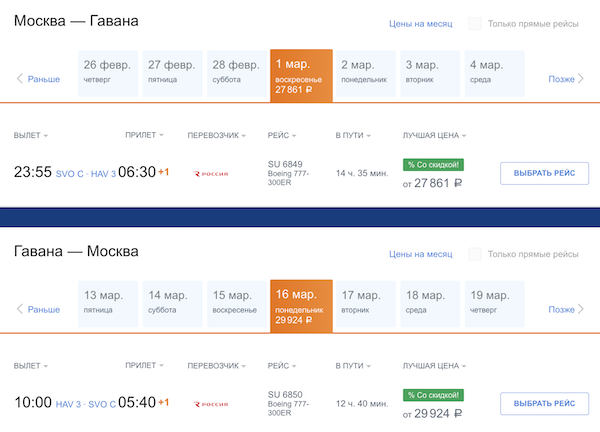Enable direct flights only for Havana–Moscow
Image resolution: width=600 pixels, height=432 pixels.
pyautogui.click(x=476, y=254)
